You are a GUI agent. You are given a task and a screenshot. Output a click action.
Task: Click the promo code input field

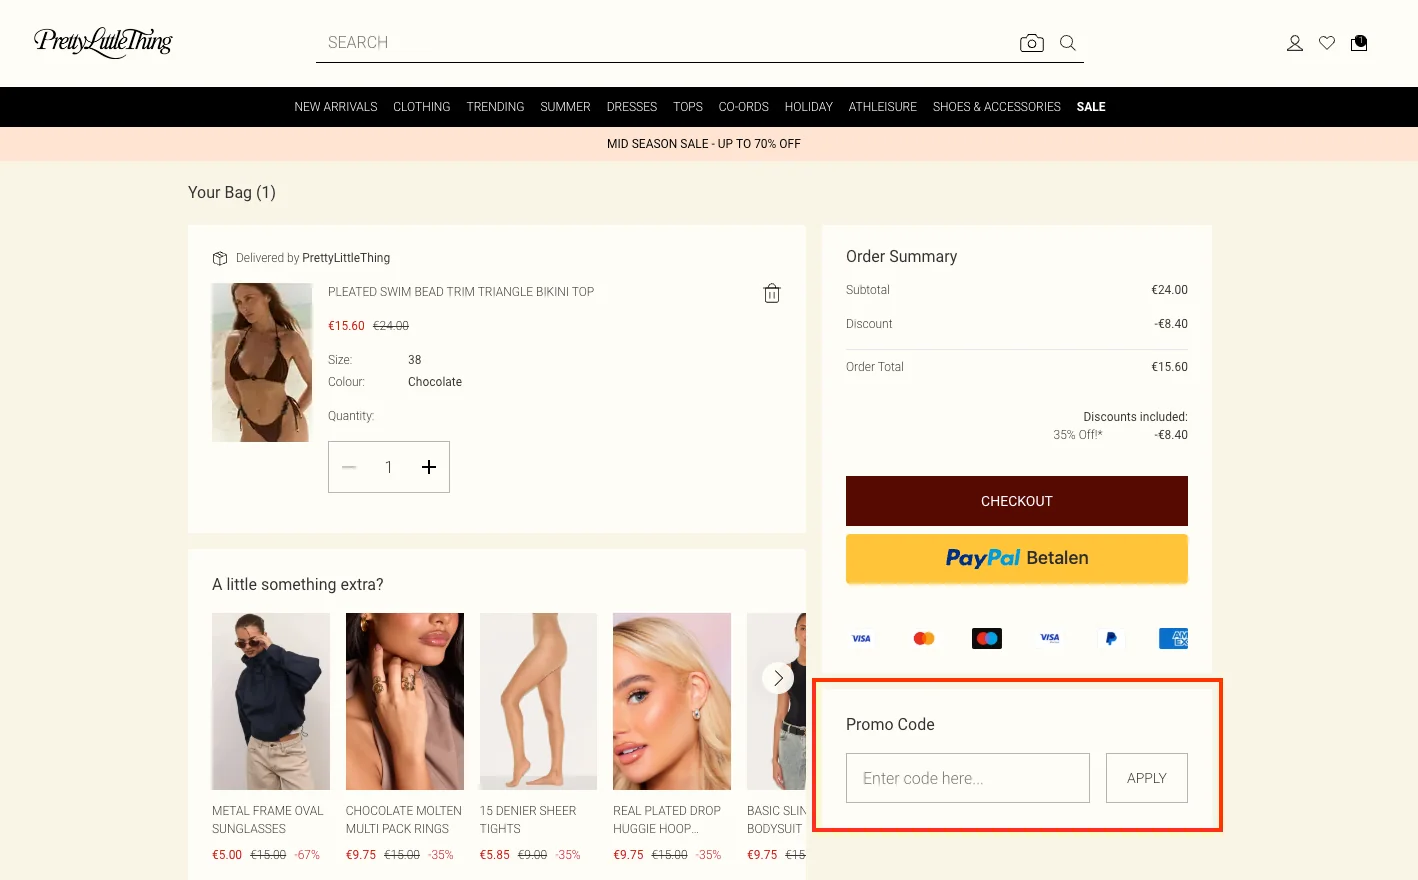pos(968,778)
